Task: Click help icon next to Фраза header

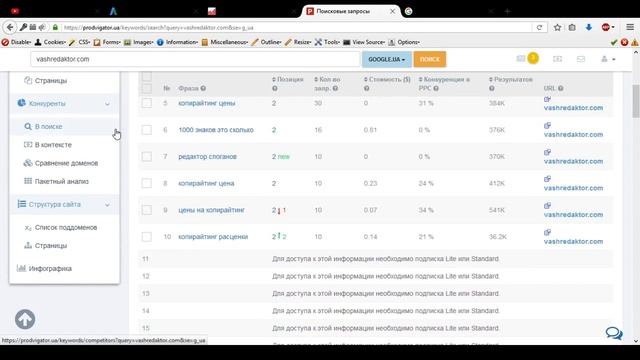Action: (x=203, y=88)
